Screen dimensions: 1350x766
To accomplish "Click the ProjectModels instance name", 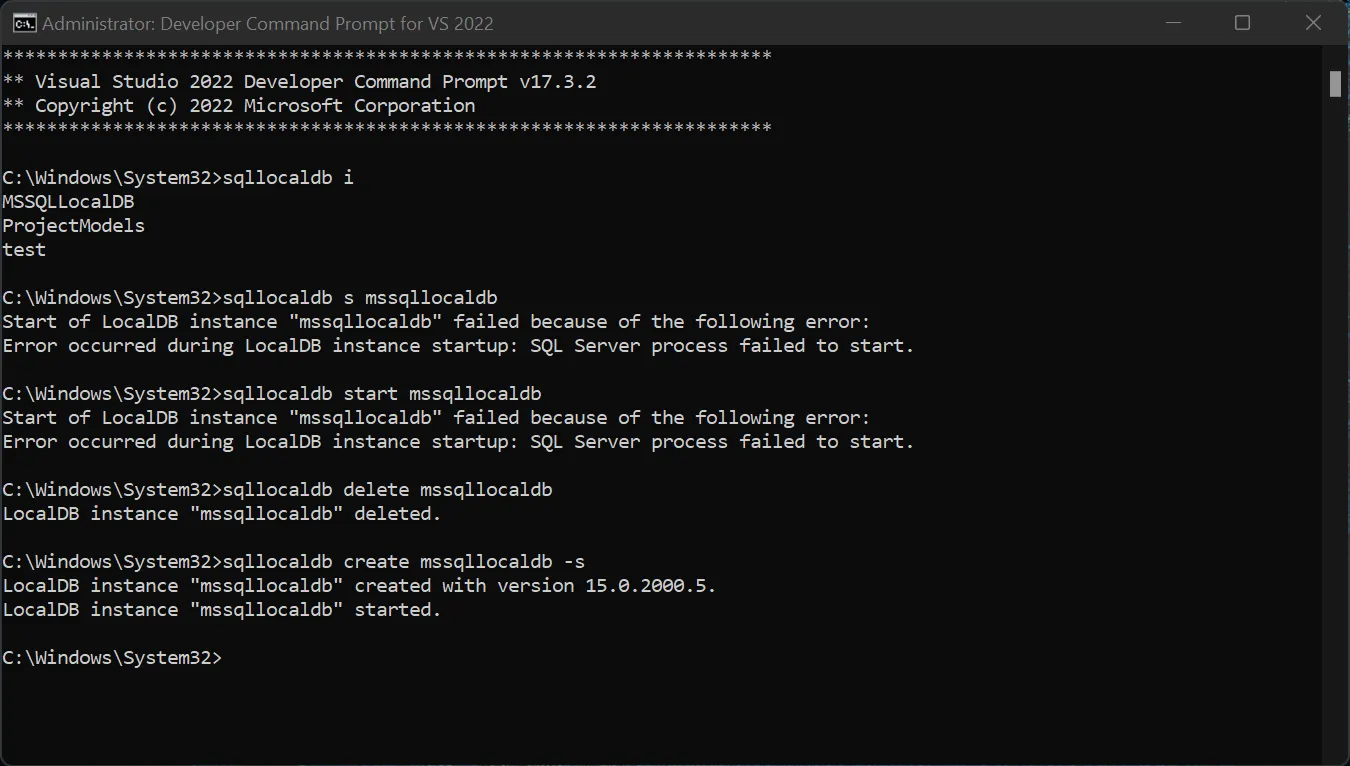I will pyautogui.click(x=73, y=226).
